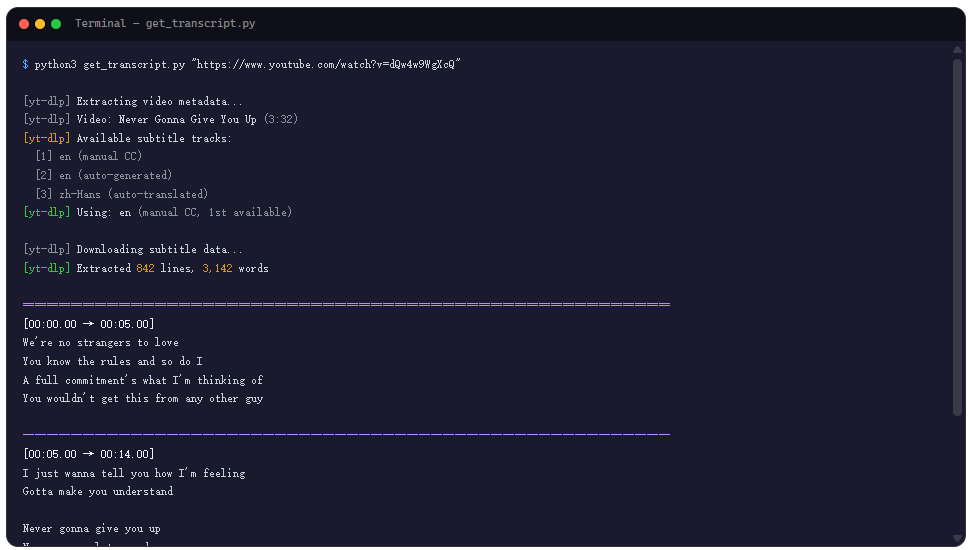
Task: Click the lyric 'We're no strangers to love'
Action: click(101, 343)
